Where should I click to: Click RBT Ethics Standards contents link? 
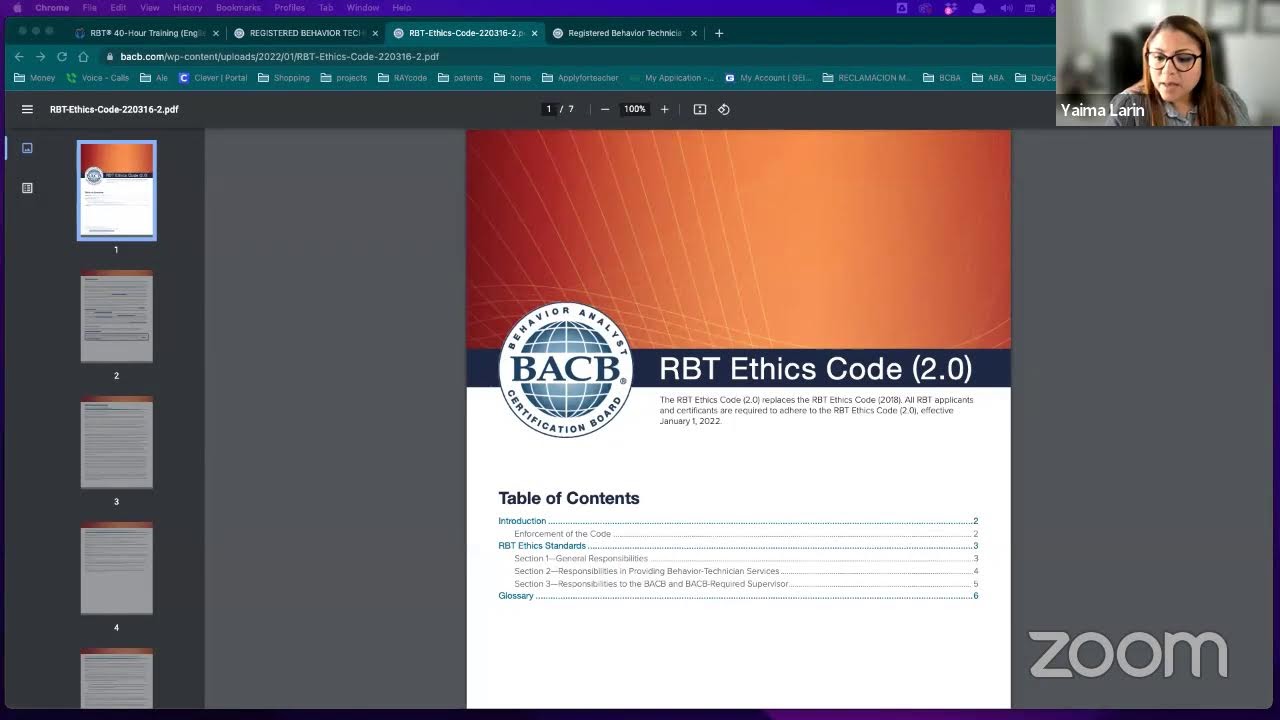click(542, 546)
